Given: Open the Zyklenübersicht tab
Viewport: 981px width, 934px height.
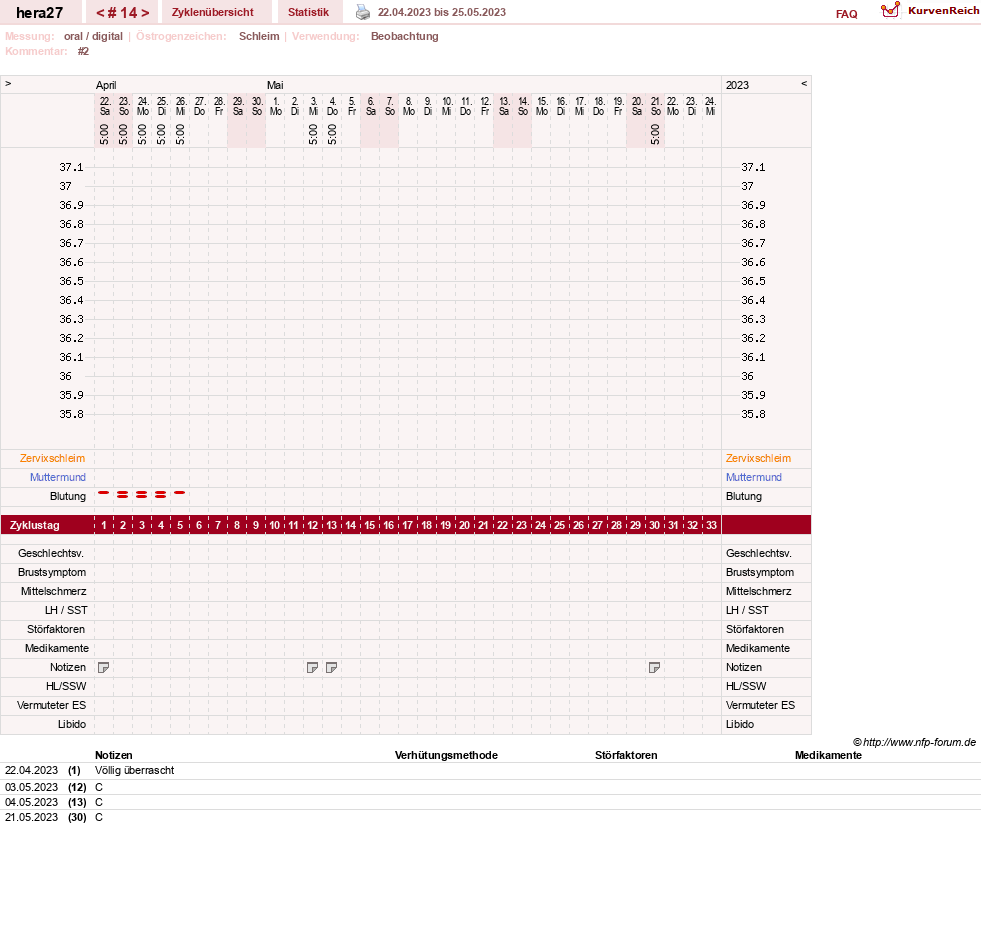Looking at the screenshot, I should point(213,12).
